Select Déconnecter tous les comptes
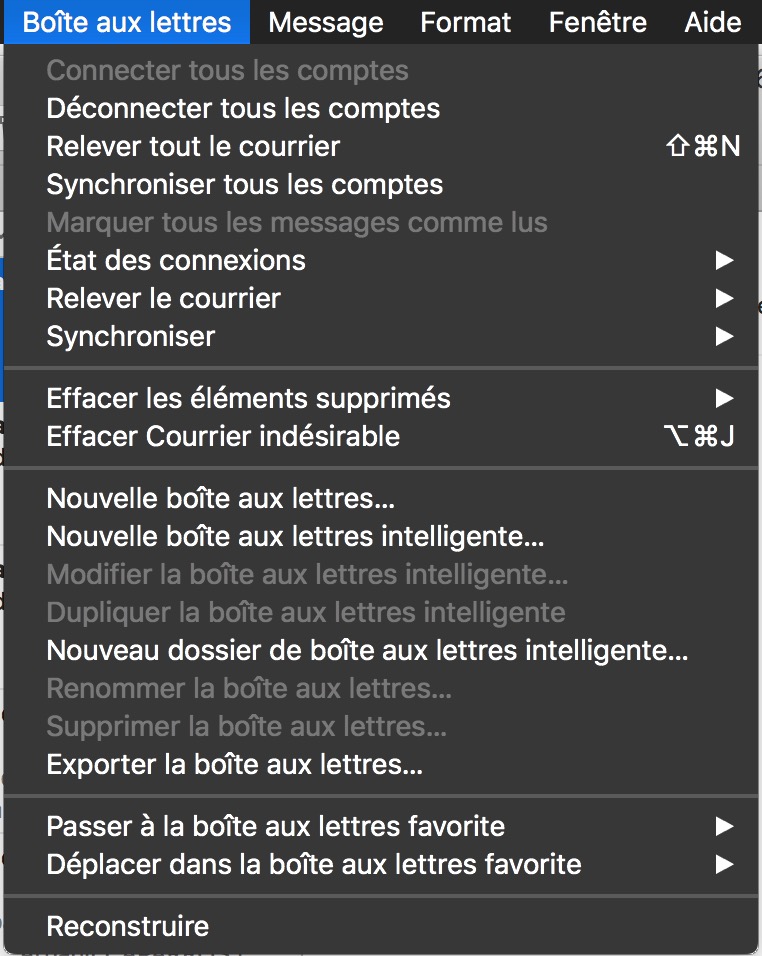The image size is (762, 956). click(x=243, y=108)
